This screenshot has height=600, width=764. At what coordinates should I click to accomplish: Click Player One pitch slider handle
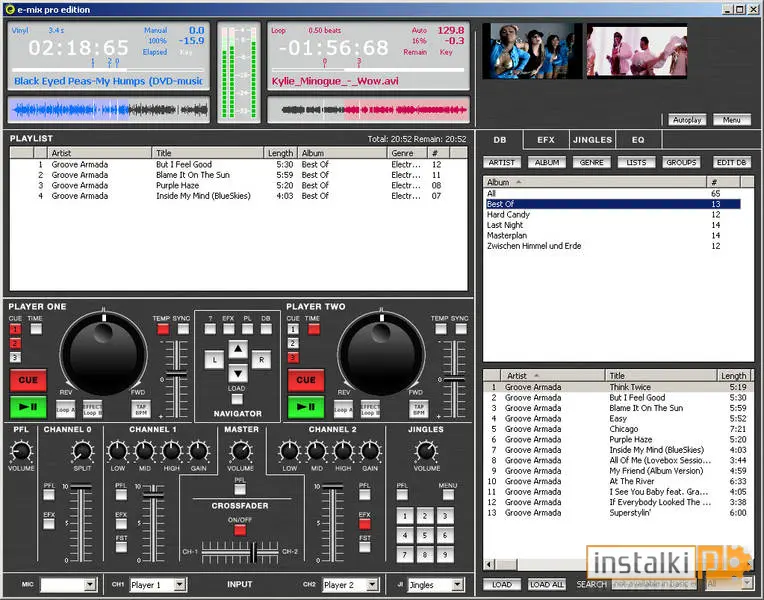(x=176, y=375)
